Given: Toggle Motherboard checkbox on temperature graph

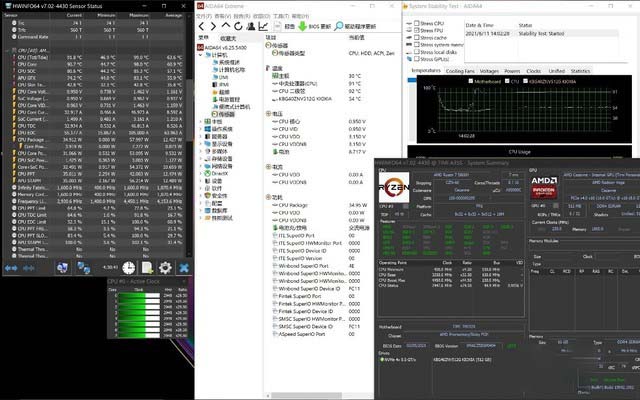Looking at the screenshot, I should (x=471, y=81).
